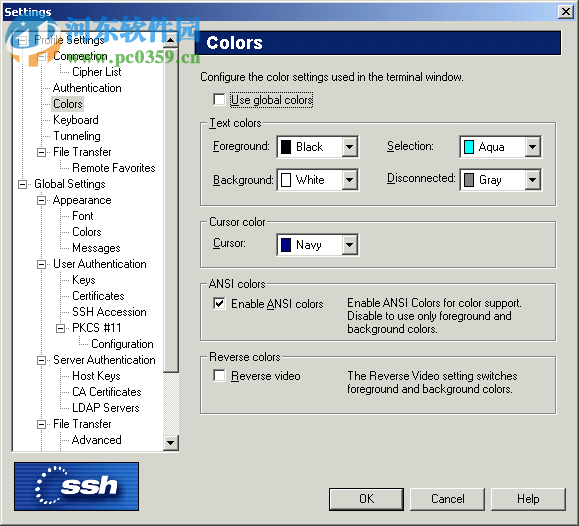This screenshot has width=579, height=526.
Task: Select Cipher List in the tree
Action: click(96, 72)
